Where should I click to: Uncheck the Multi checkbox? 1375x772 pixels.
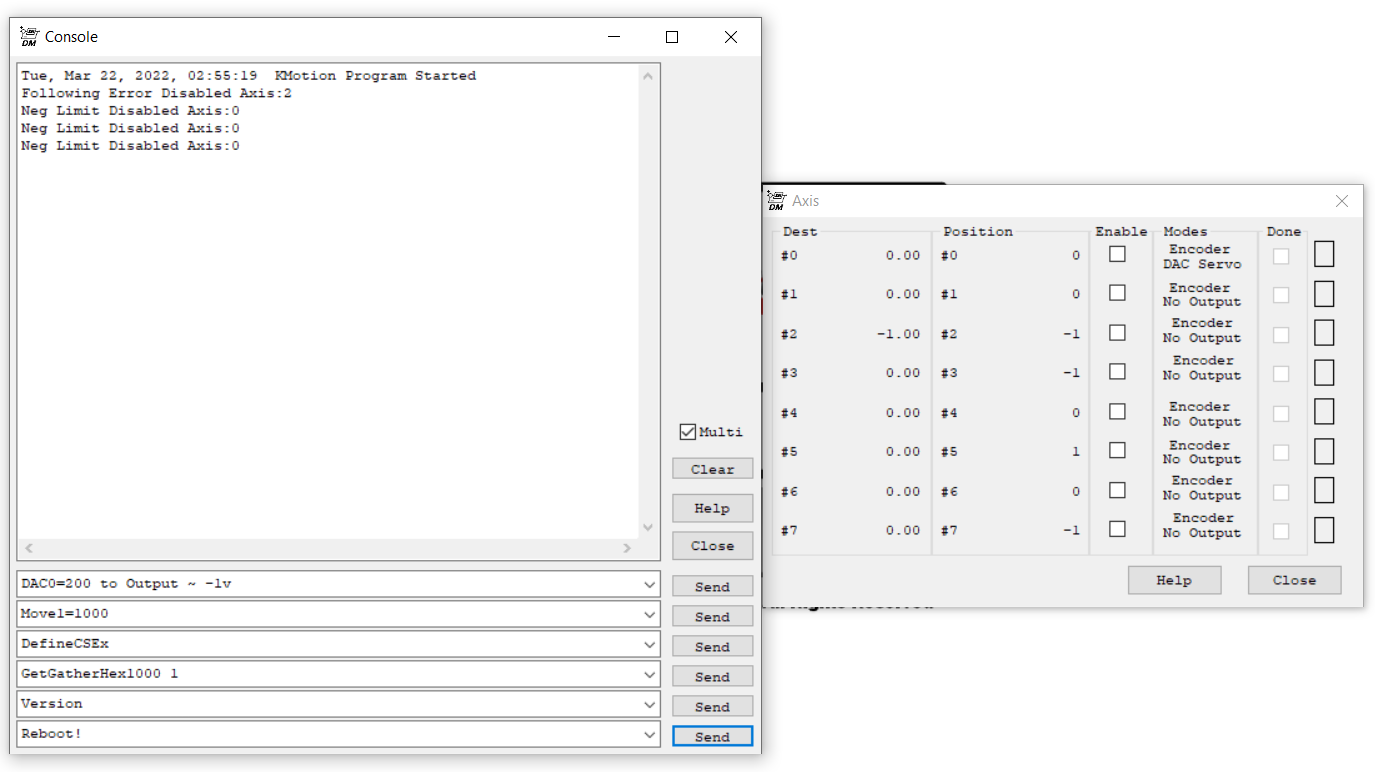[x=687, y=432]
